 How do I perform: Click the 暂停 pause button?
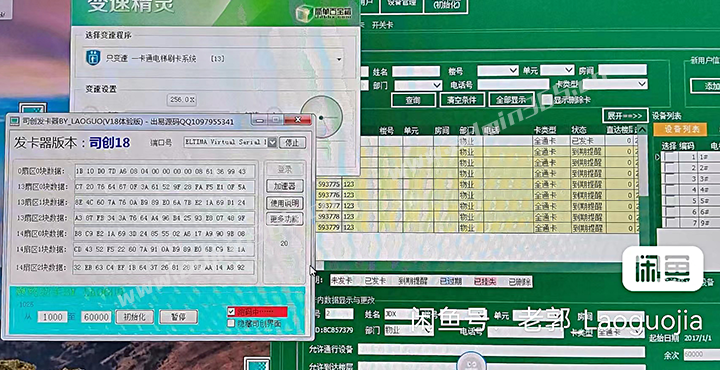click(178, 317)
